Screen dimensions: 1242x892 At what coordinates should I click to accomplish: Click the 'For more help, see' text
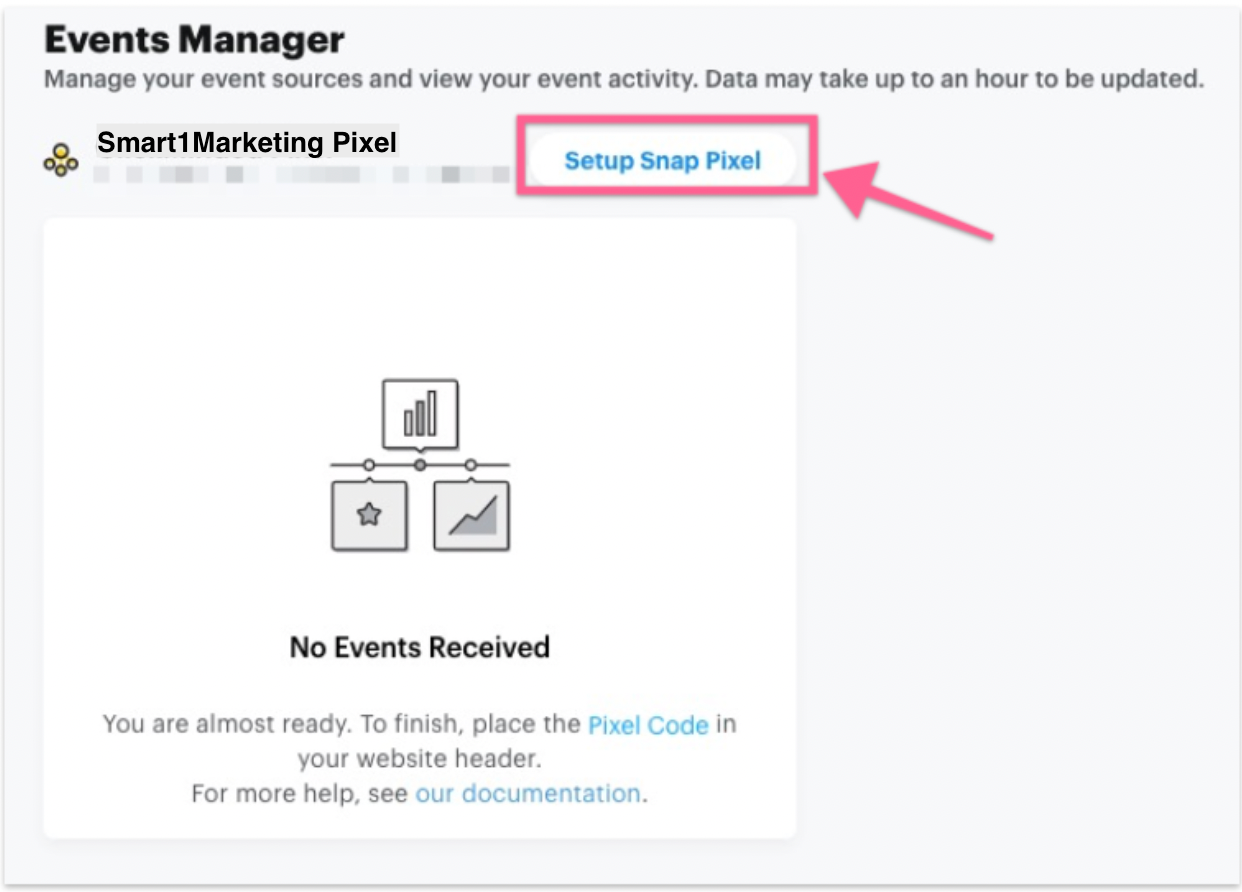pyautogui.click(x=300, y=794)
